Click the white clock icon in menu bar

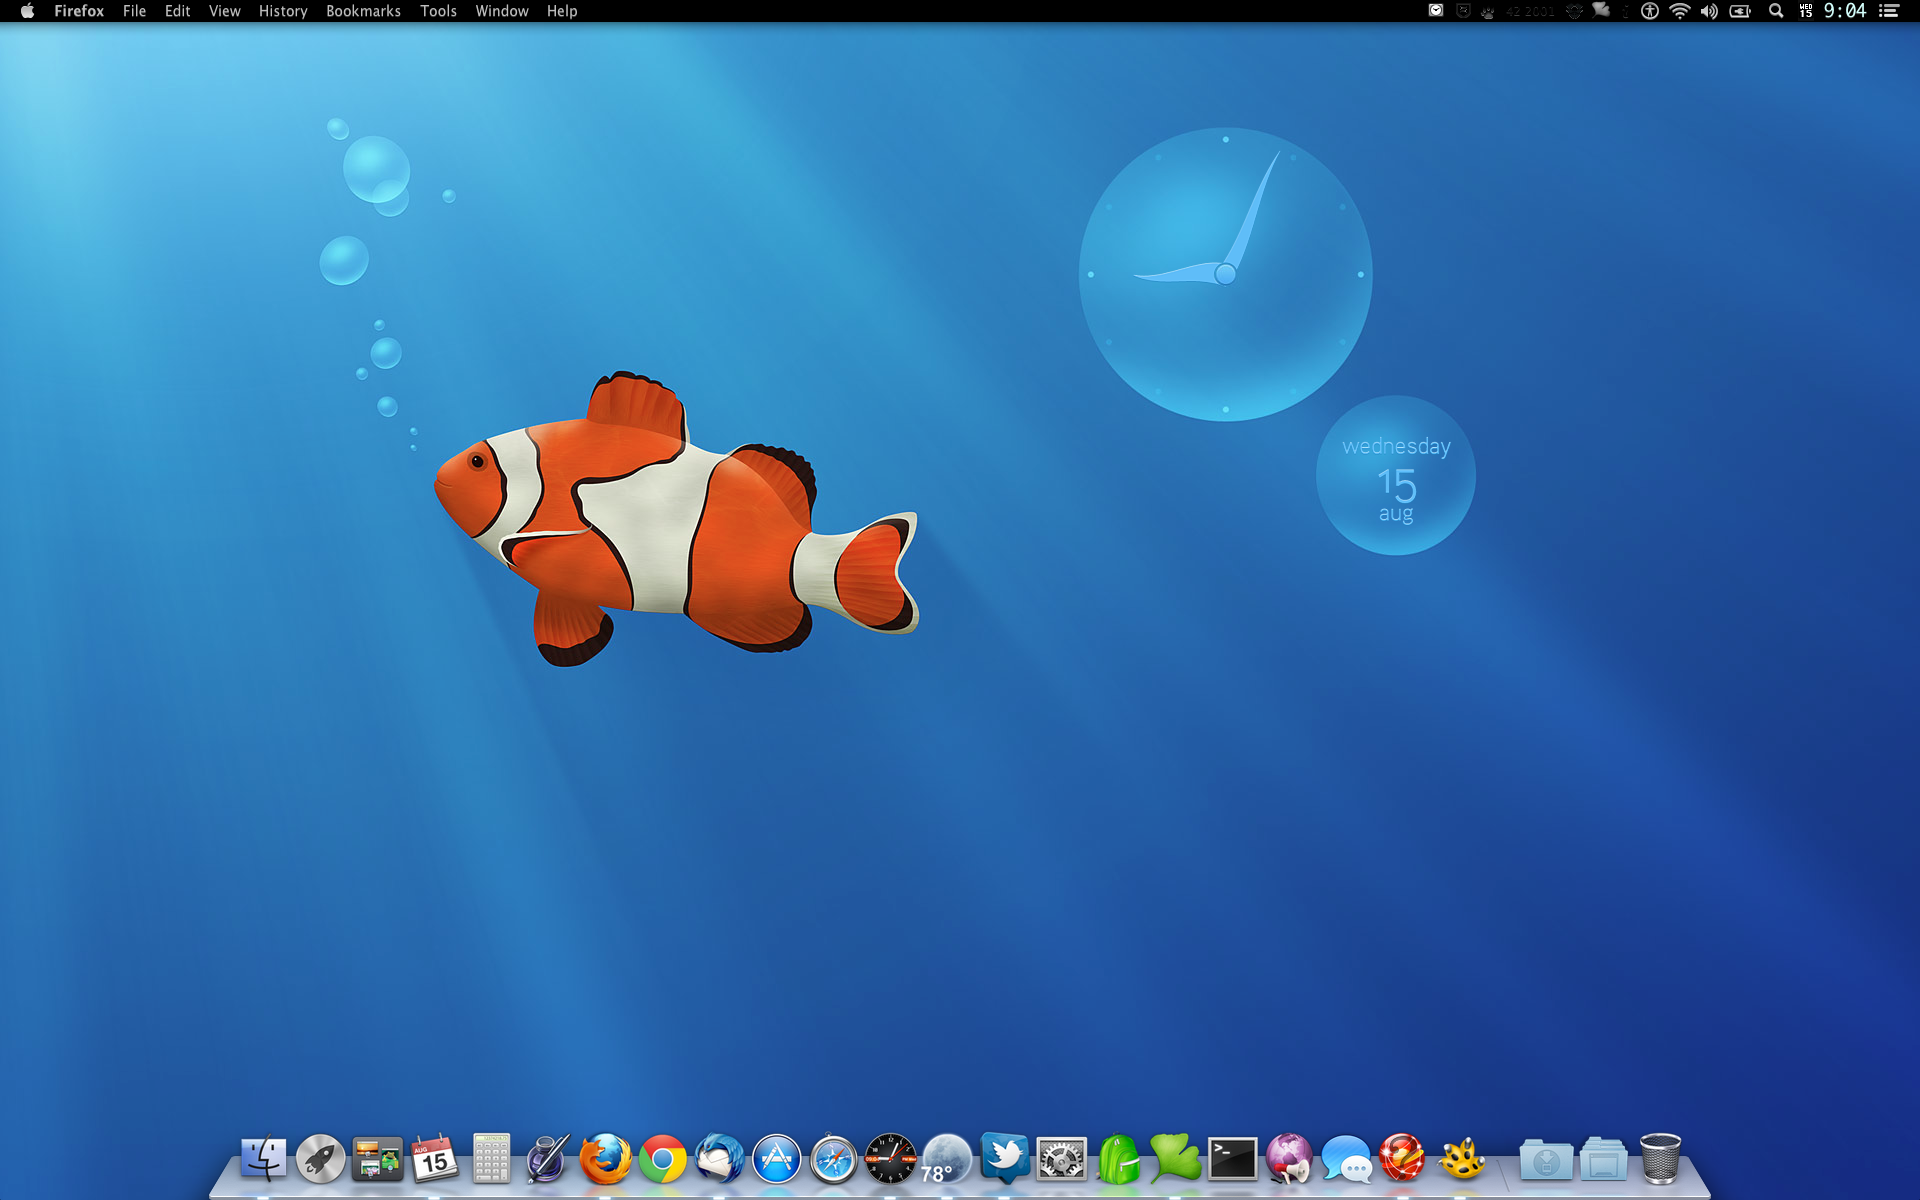1436,10
